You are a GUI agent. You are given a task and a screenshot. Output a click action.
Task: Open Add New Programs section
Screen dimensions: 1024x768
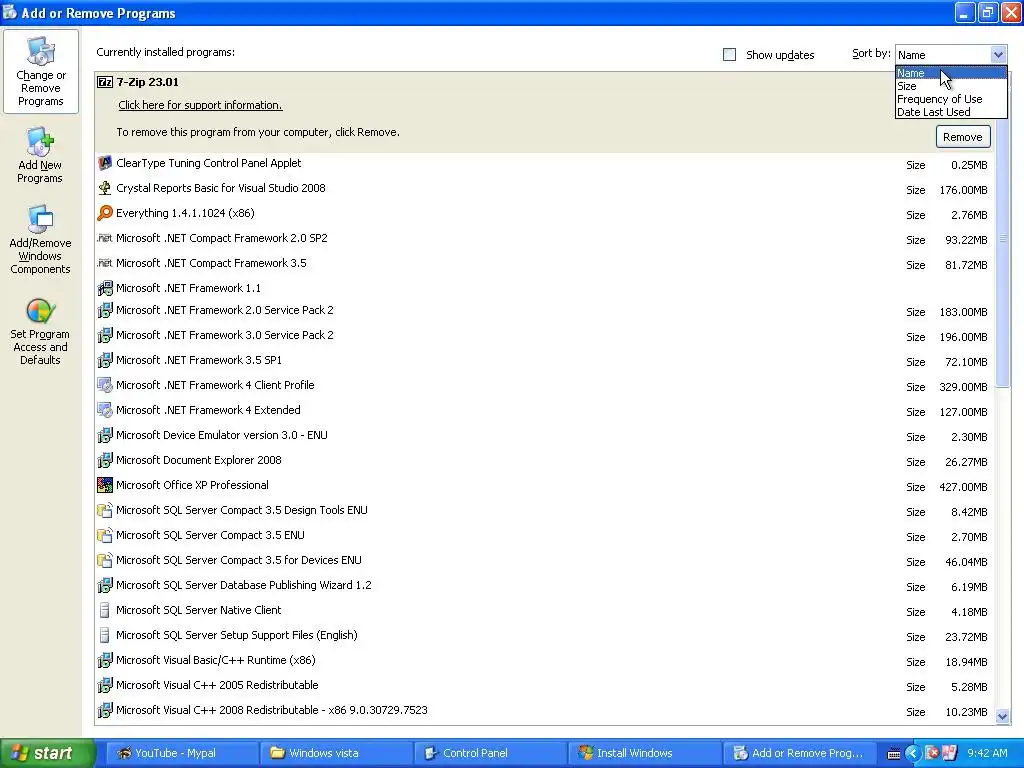[40, 156]
